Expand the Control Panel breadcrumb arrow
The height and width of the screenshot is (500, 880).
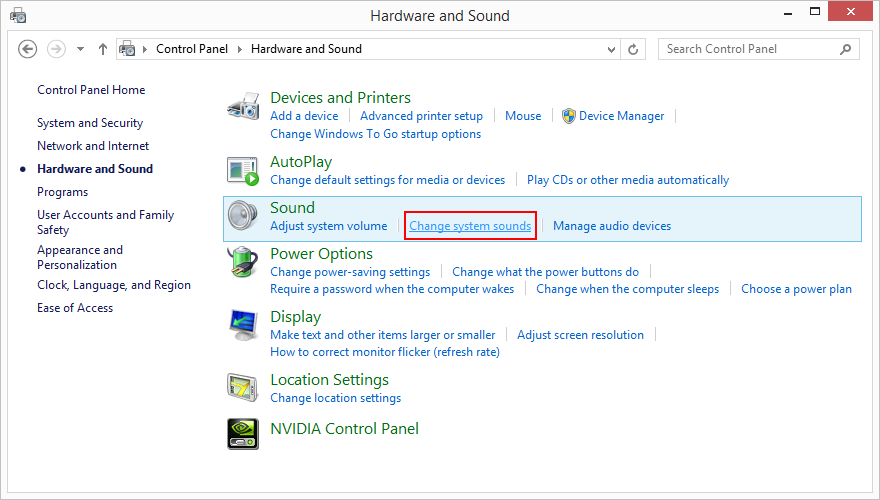(240, 49)
